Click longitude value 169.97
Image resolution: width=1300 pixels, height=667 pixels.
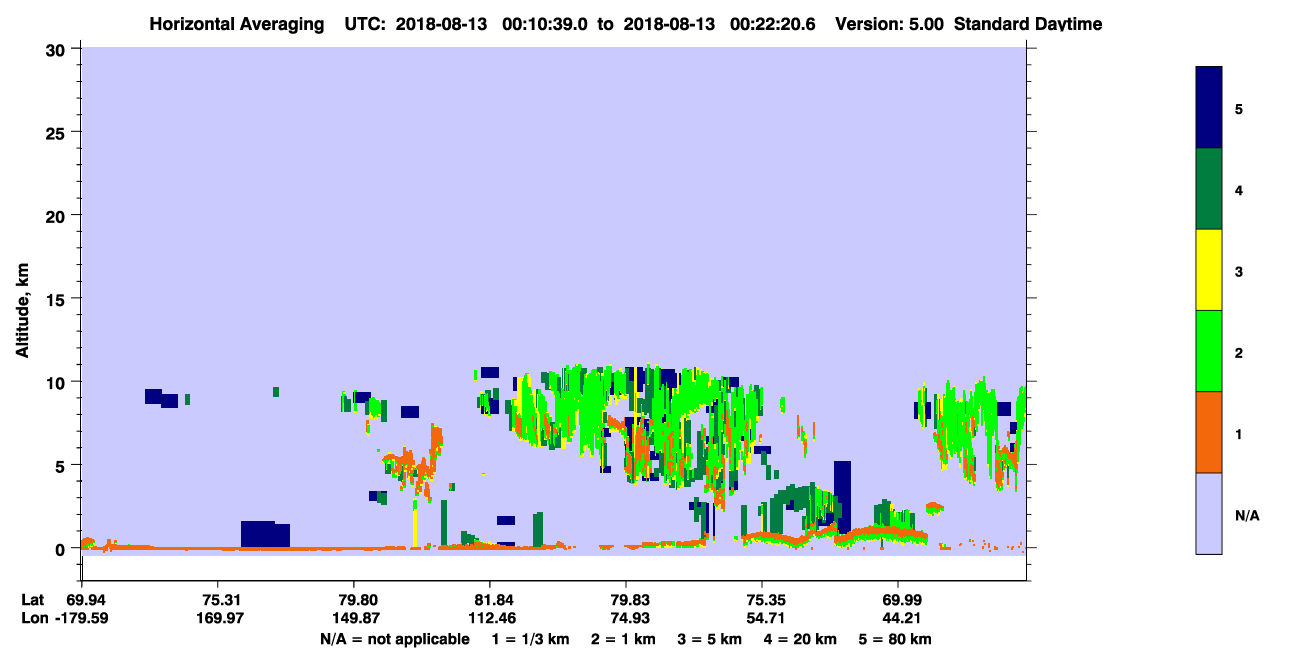click(218, 618)
